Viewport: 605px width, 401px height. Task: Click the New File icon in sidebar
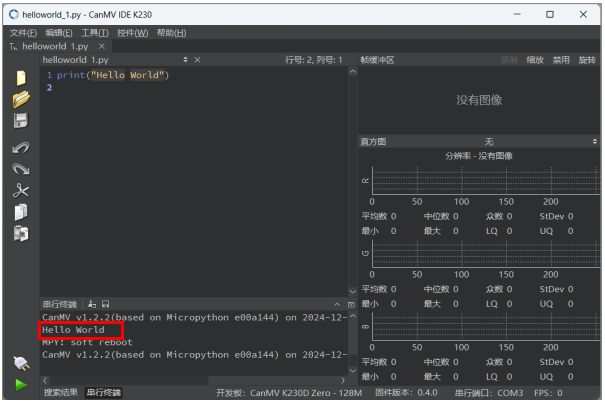(21, 78)
